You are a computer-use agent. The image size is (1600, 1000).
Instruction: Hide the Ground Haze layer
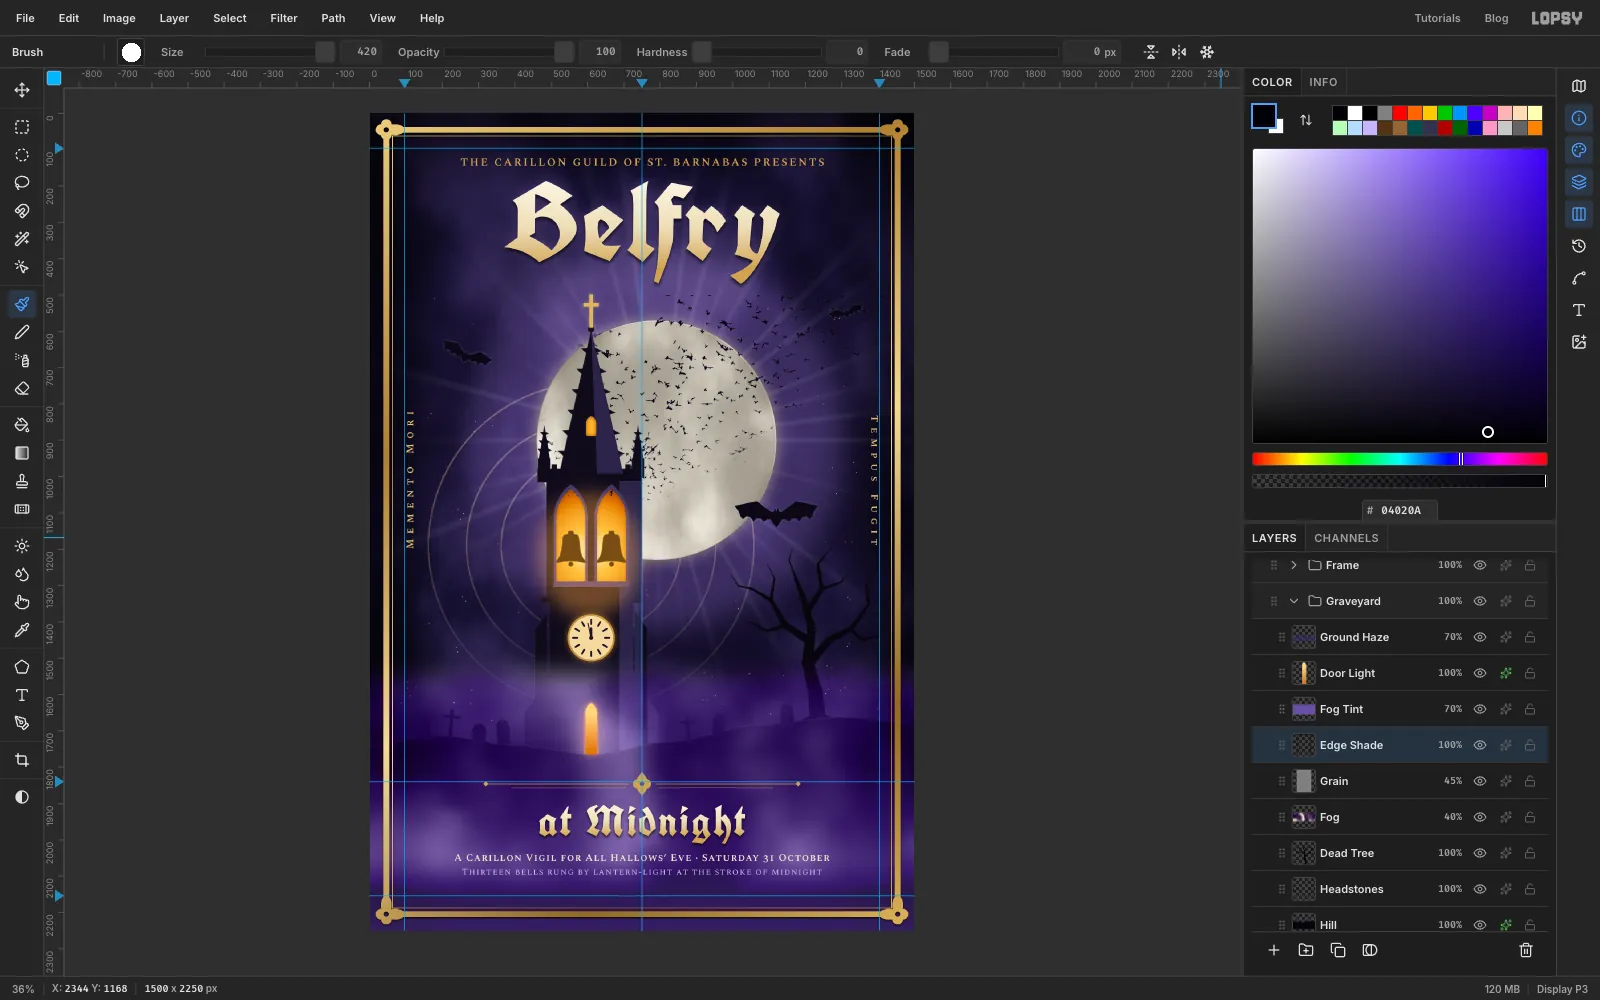pos(1480,637)
